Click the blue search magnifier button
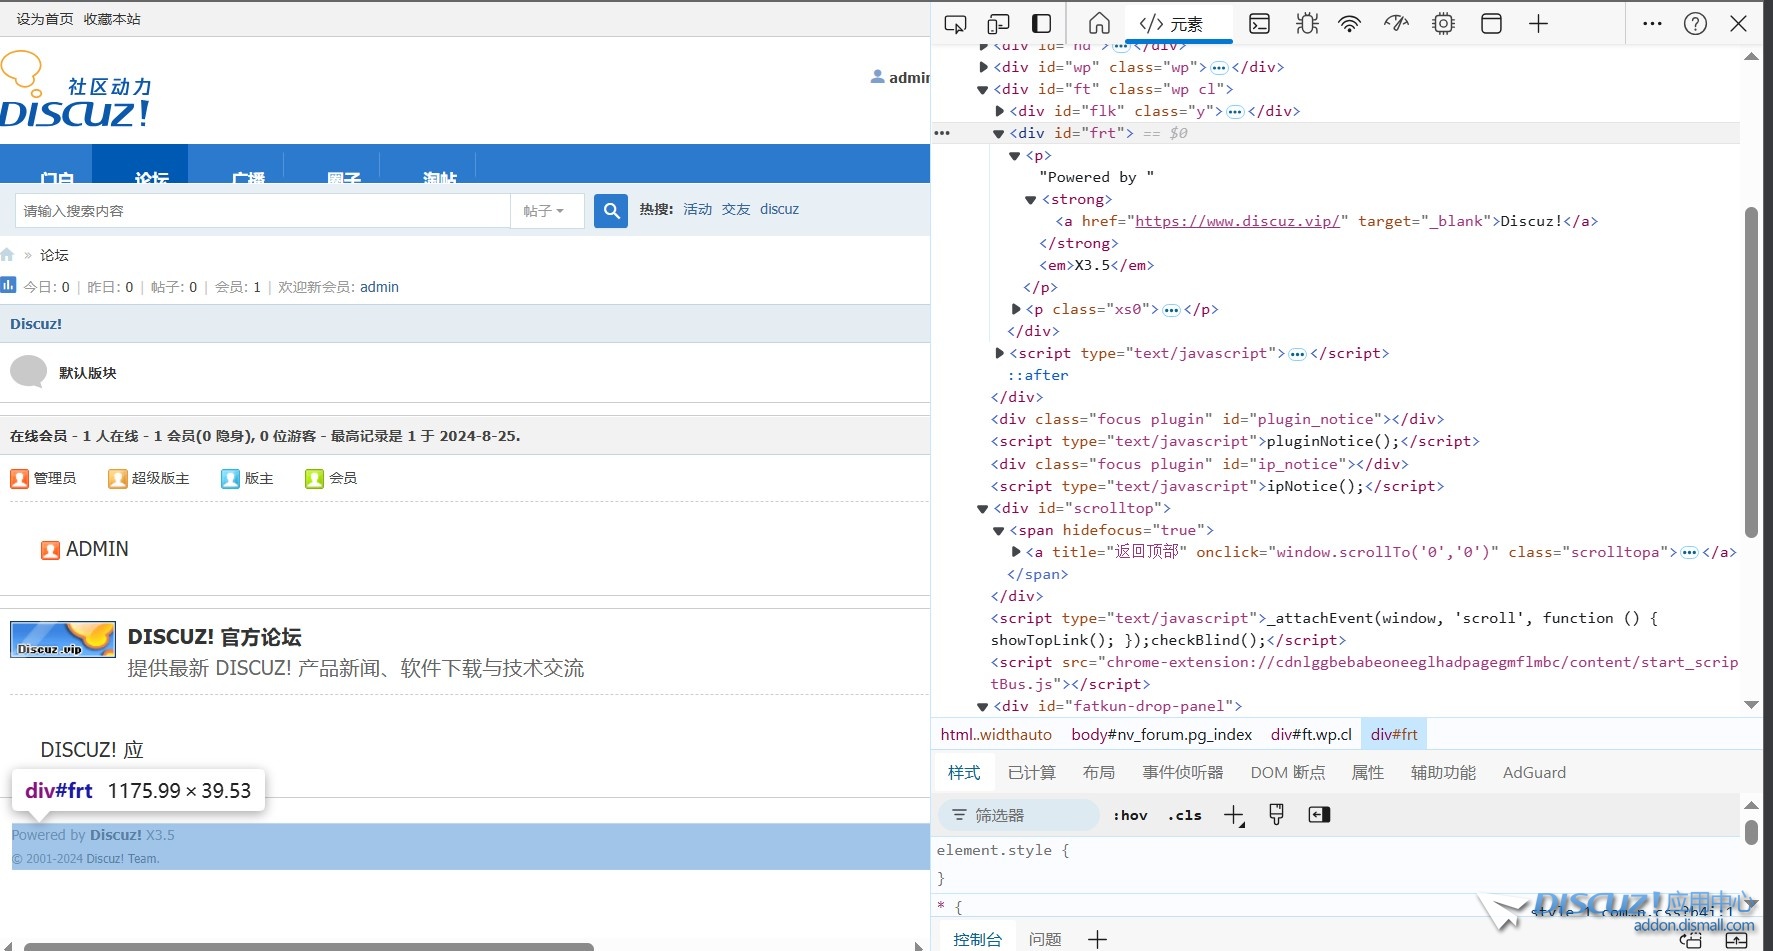The height and width of the screenshot is (951, 1773). pos(610,211)
